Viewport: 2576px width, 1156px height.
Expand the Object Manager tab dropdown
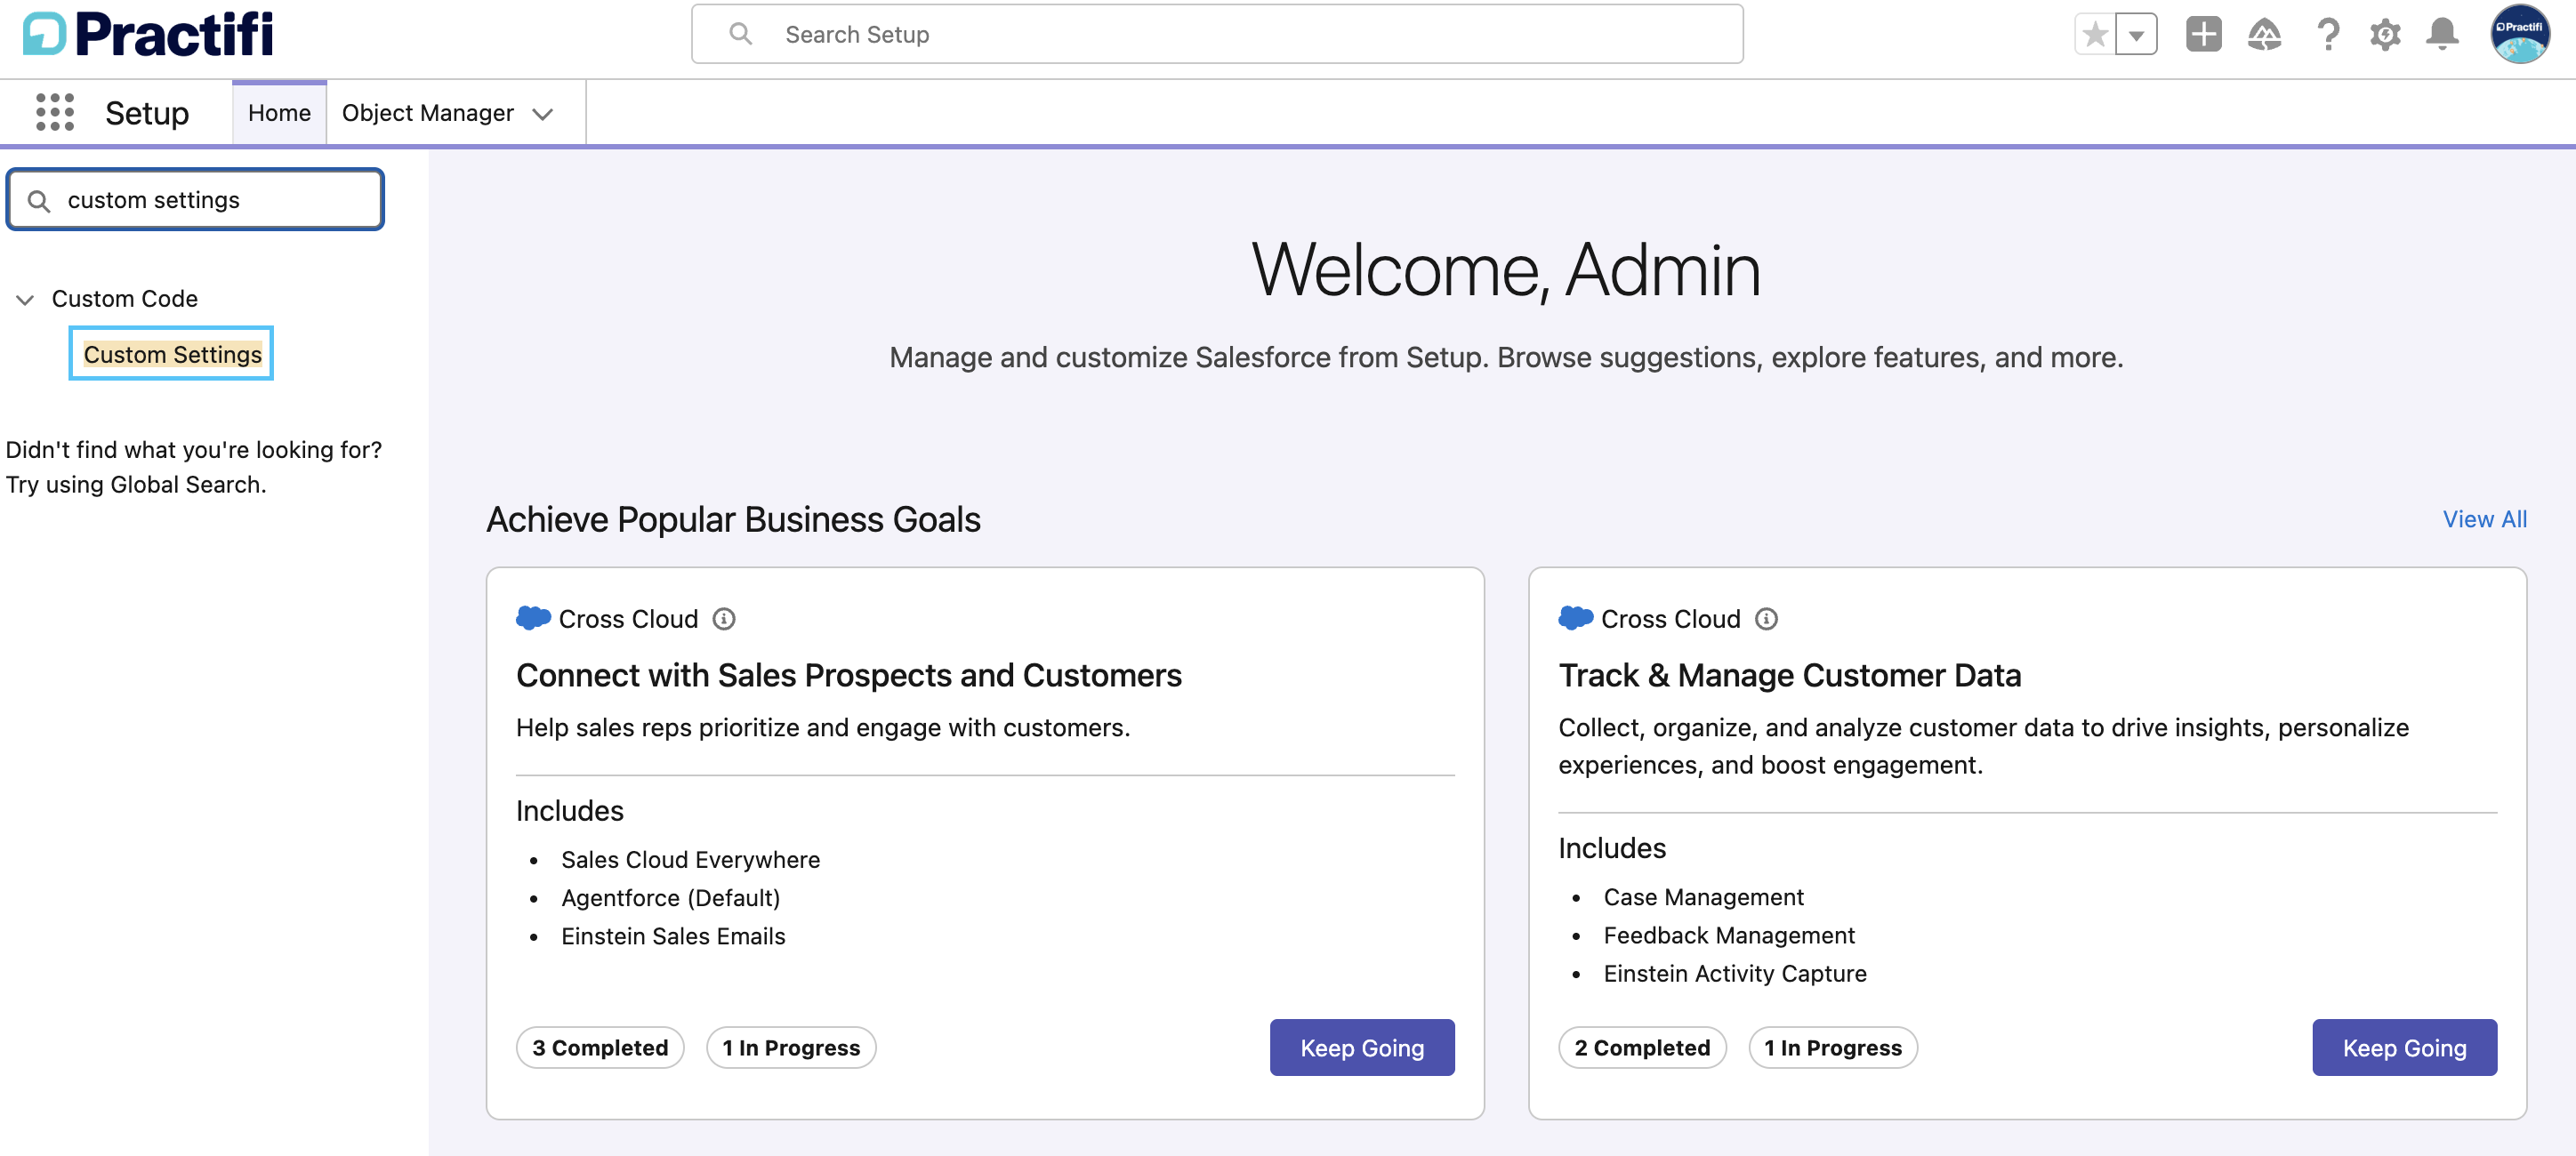point(543,114)
